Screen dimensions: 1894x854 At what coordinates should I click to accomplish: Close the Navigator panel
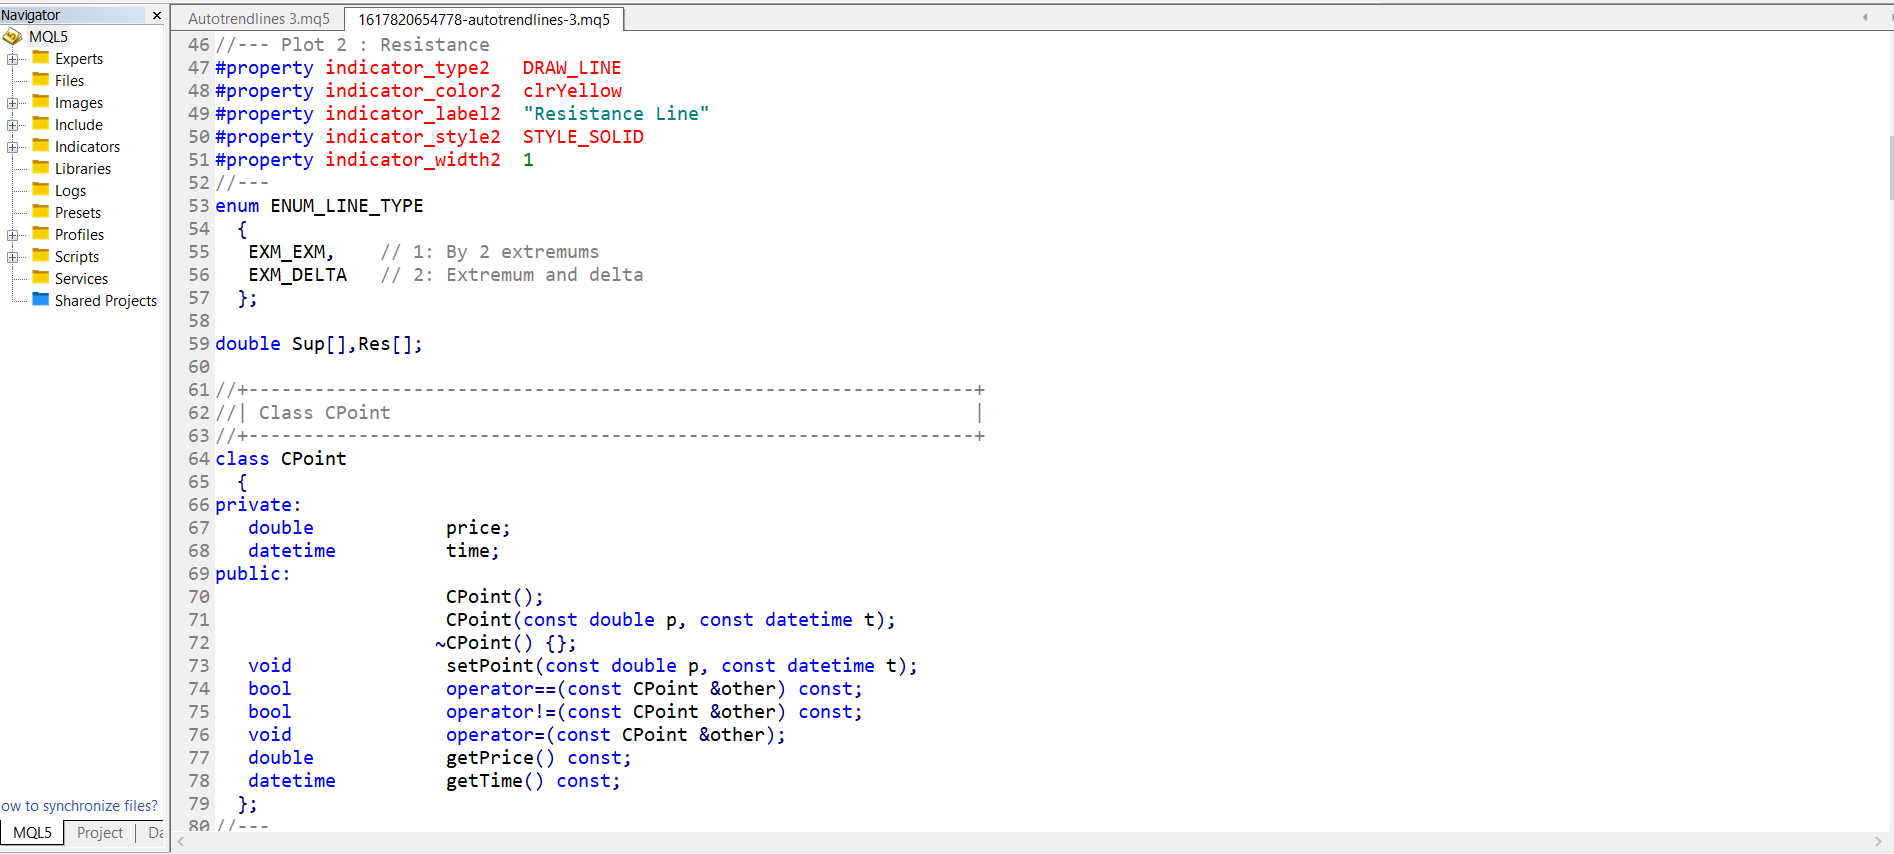(x=156, y=15)
